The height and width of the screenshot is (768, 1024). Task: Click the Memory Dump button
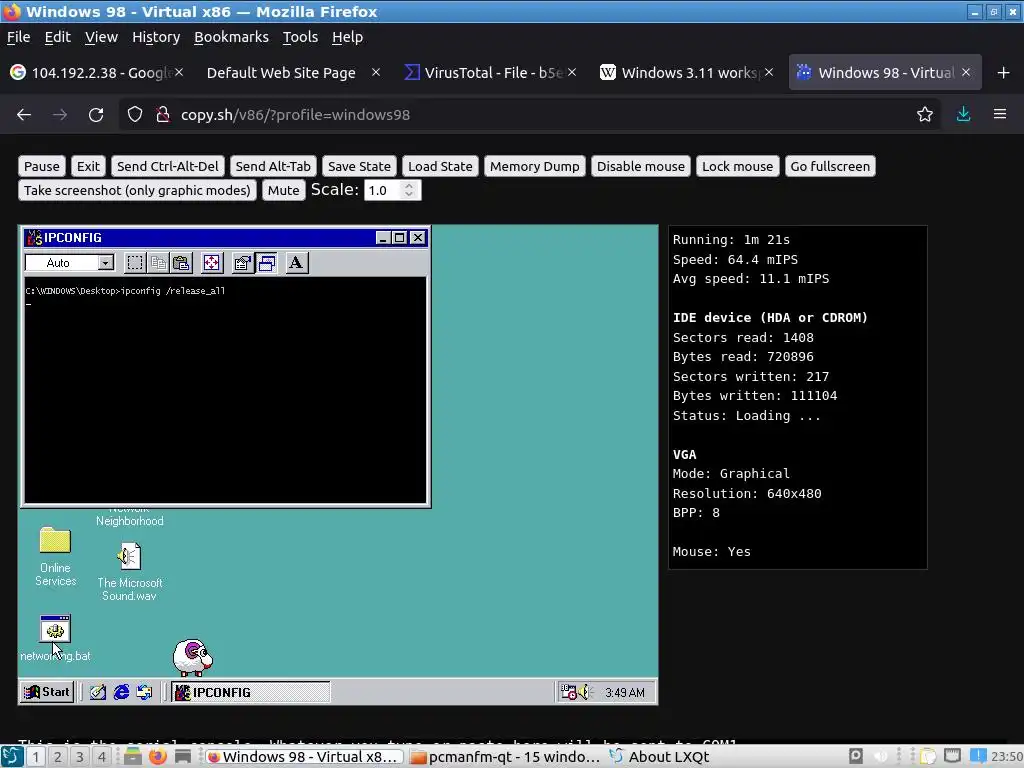534,167
